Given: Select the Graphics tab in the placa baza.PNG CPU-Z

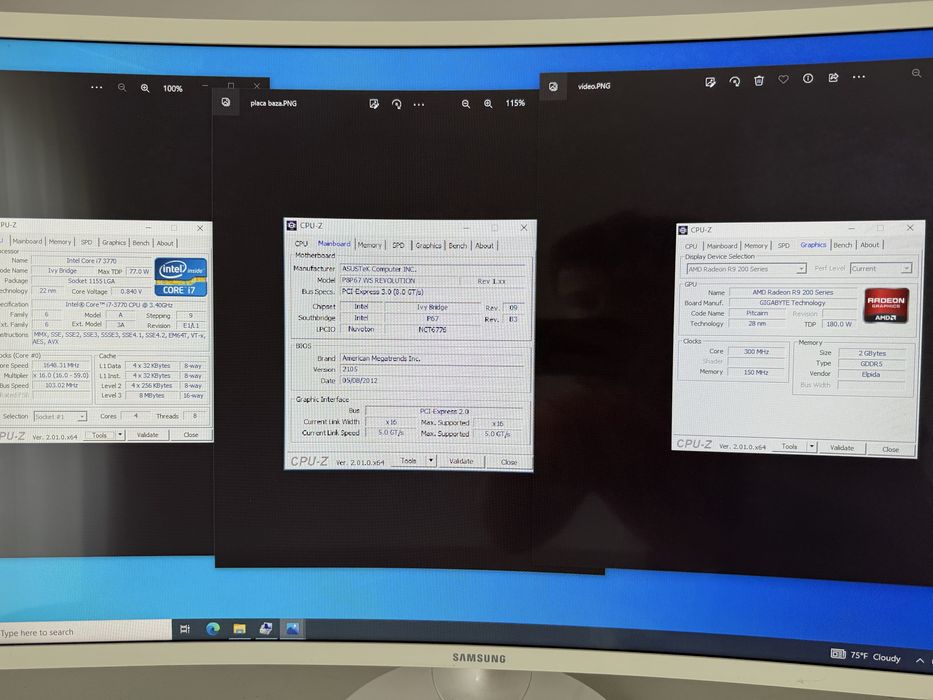Looking at the screenshot, I should (428, 245).
